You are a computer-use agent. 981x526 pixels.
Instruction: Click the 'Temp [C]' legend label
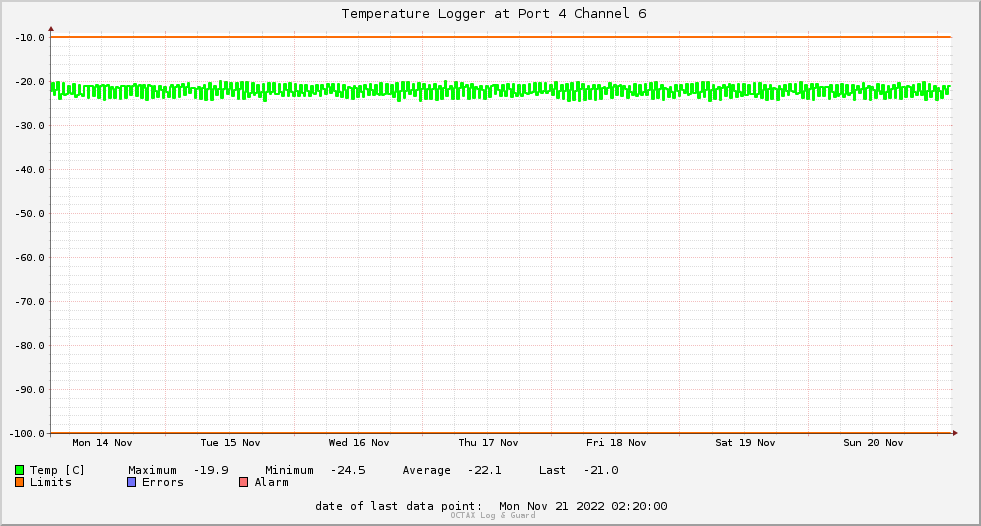(x=57, y=470)
